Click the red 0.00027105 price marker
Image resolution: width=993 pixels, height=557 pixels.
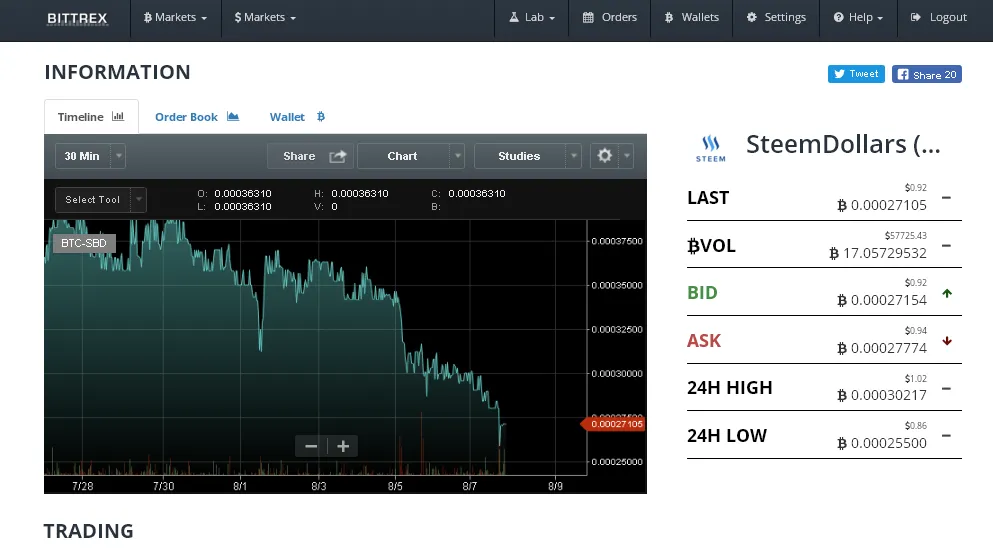(x=614, y=424)
